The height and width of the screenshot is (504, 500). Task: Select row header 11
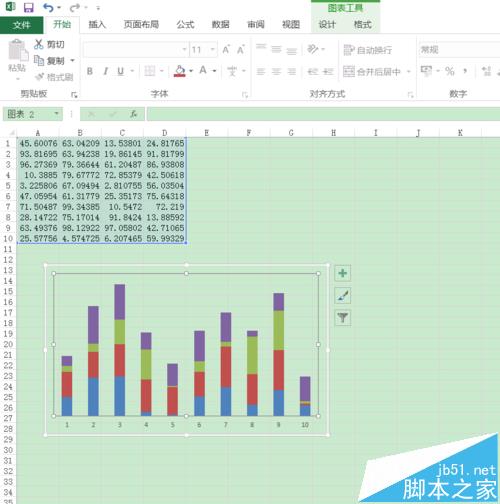coord(8,249)
